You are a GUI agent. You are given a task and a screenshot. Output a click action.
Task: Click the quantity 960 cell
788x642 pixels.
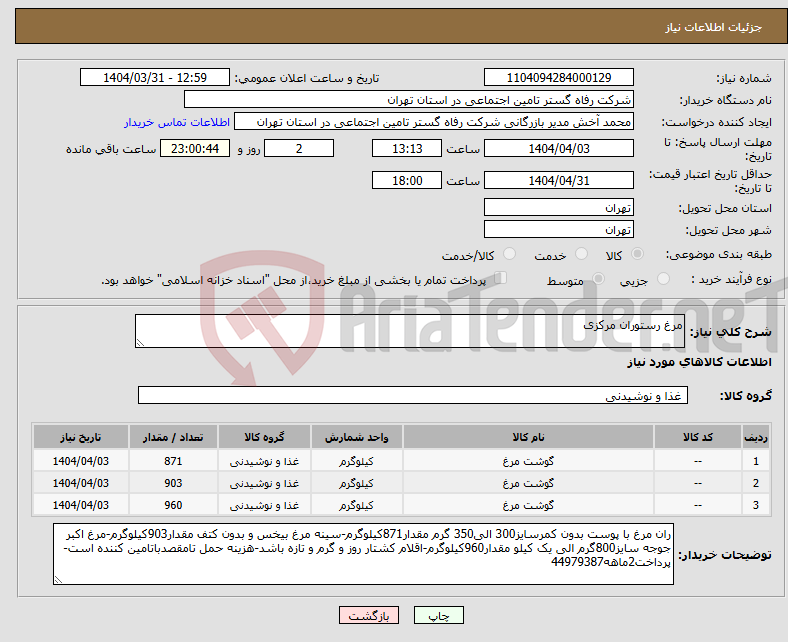point(173,505)
